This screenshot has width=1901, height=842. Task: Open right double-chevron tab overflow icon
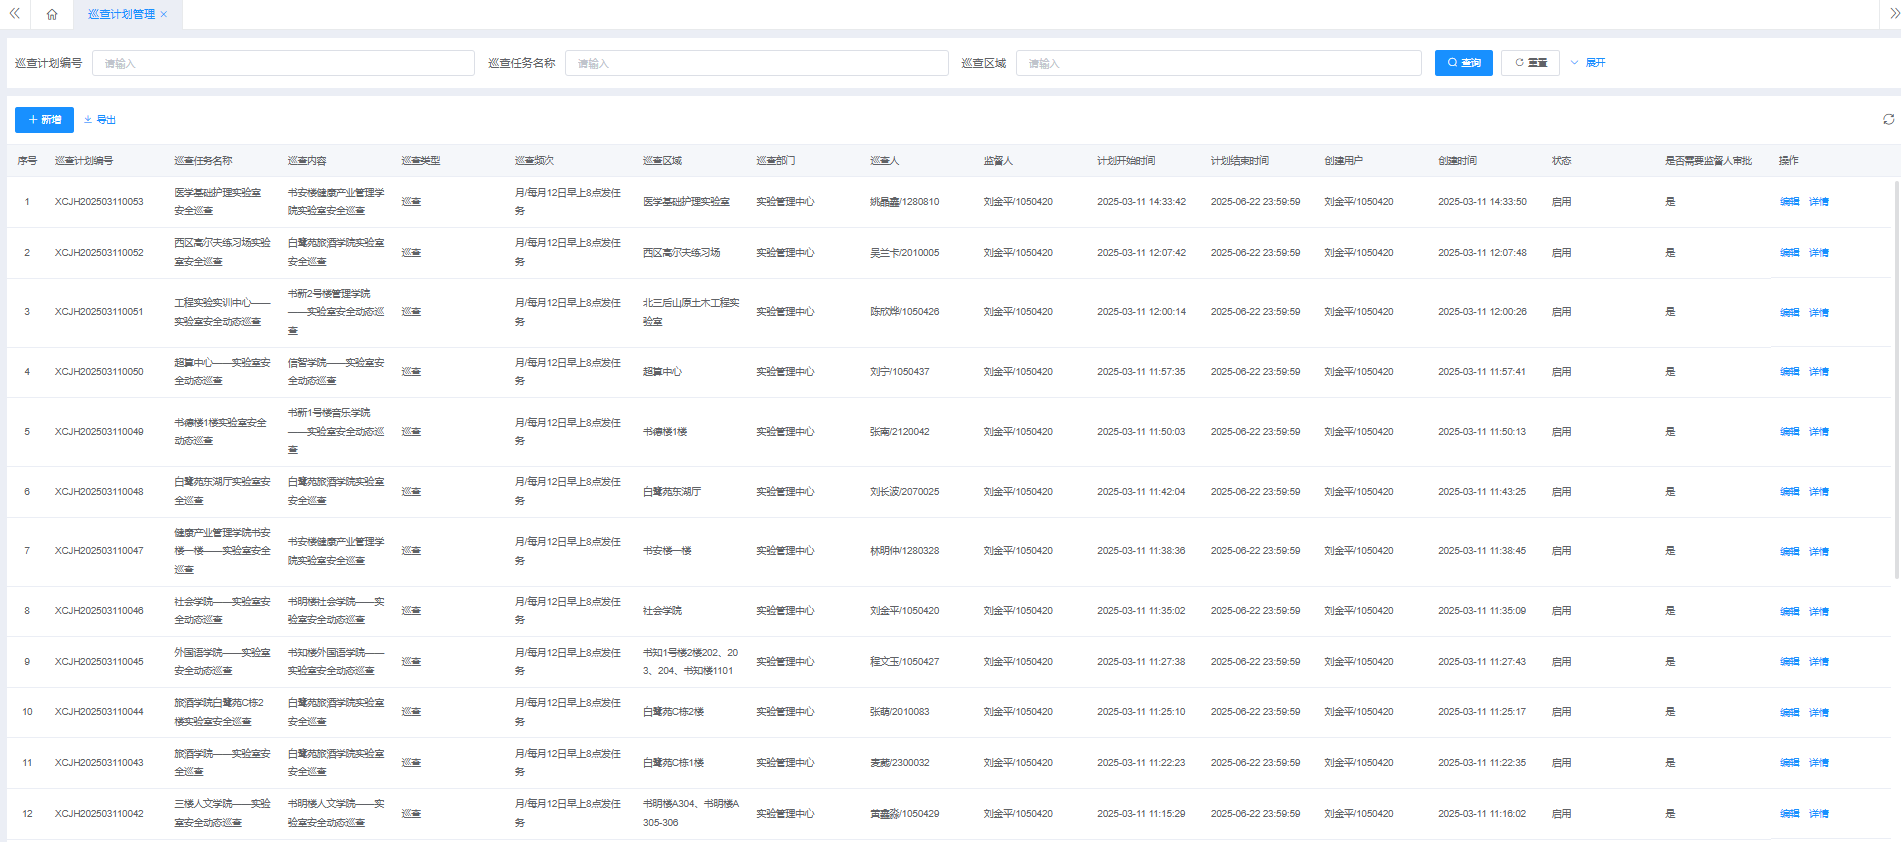1893,14
